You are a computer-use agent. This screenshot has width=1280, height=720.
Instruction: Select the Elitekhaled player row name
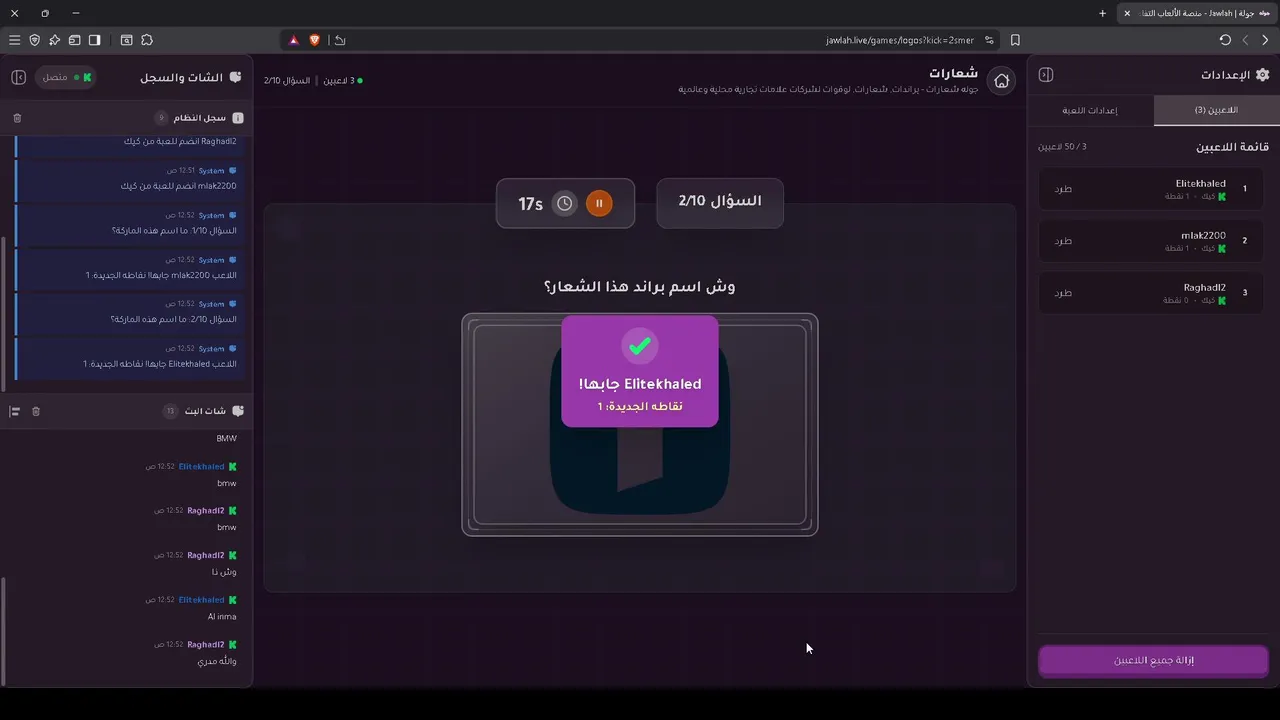pos(1200,184)
